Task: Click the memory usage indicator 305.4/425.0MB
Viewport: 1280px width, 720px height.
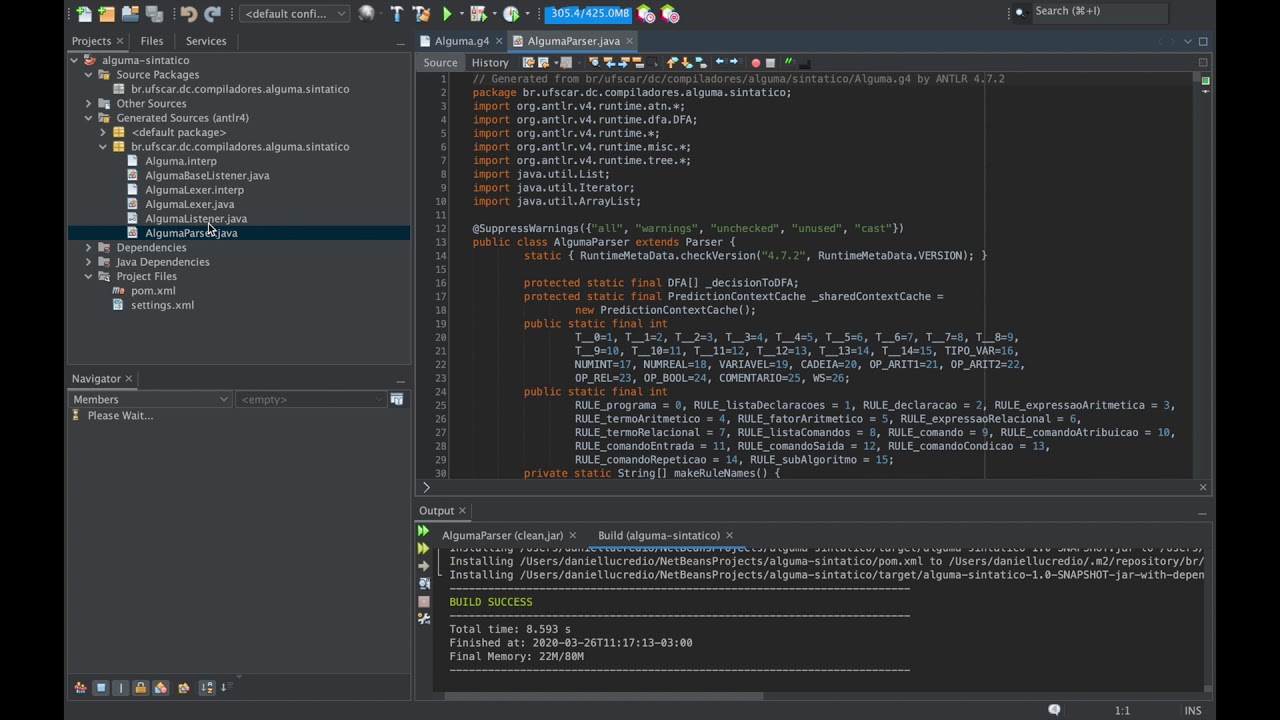Action: click(590, 14)
